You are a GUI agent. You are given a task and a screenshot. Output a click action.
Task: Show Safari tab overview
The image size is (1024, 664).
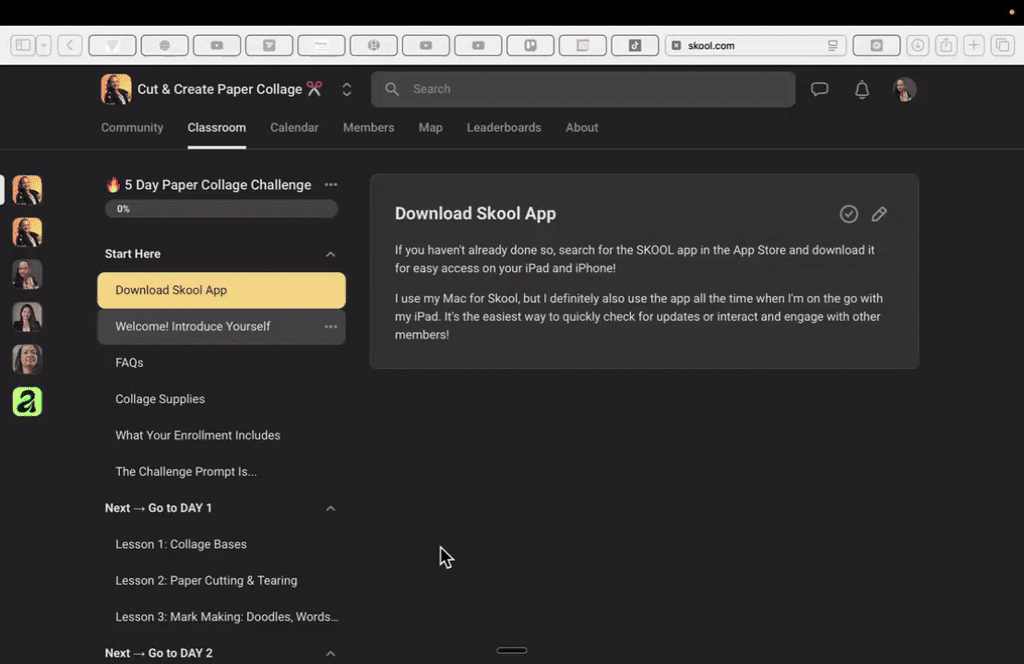1002,45
